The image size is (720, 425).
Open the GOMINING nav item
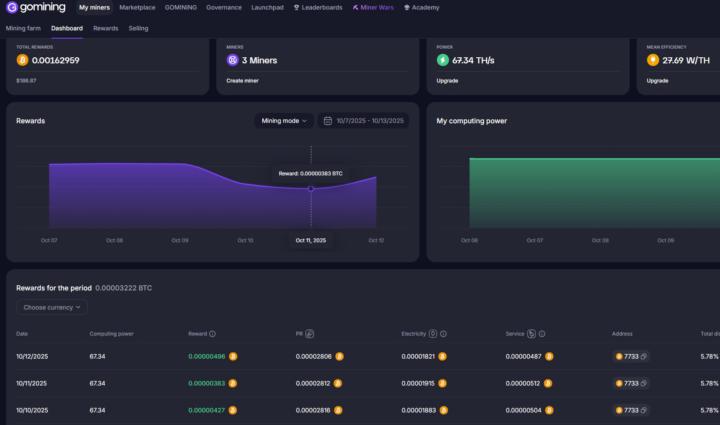181,8
